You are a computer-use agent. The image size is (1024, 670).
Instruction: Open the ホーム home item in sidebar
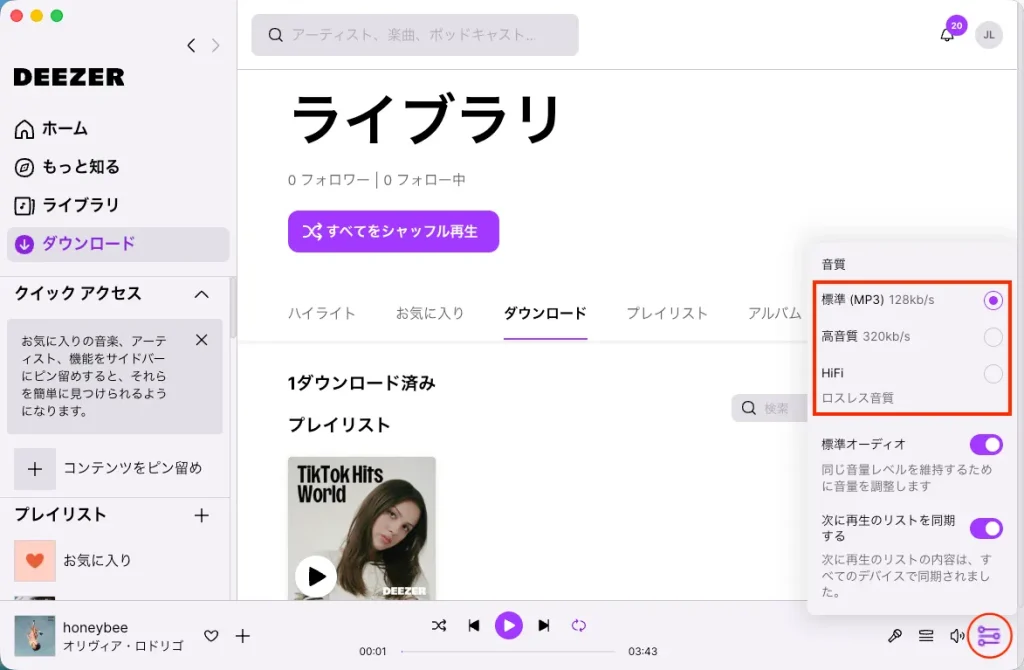click(x=51, y=129)
